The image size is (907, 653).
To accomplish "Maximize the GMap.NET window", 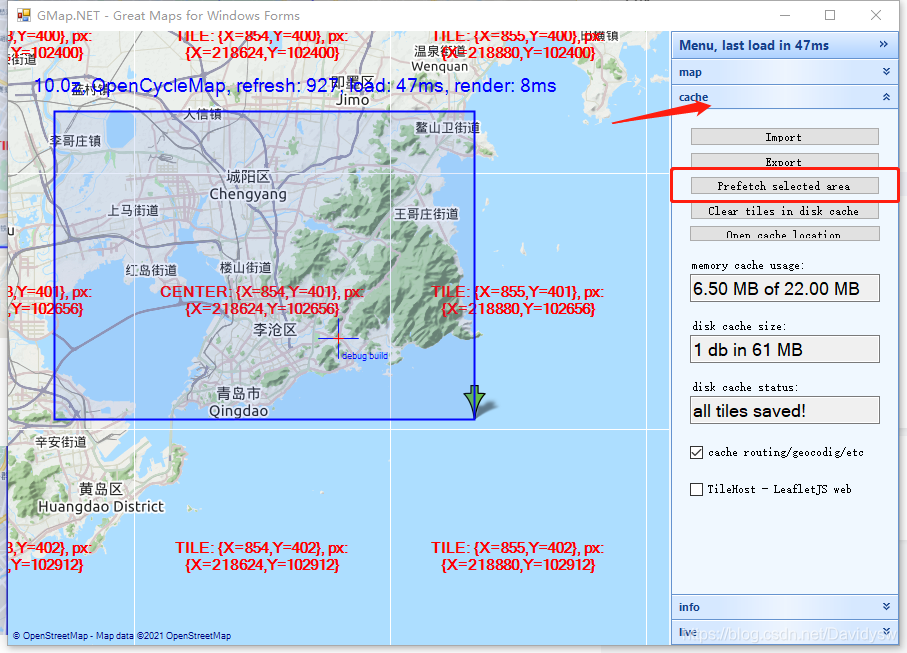I will click(x=830, y=15).
